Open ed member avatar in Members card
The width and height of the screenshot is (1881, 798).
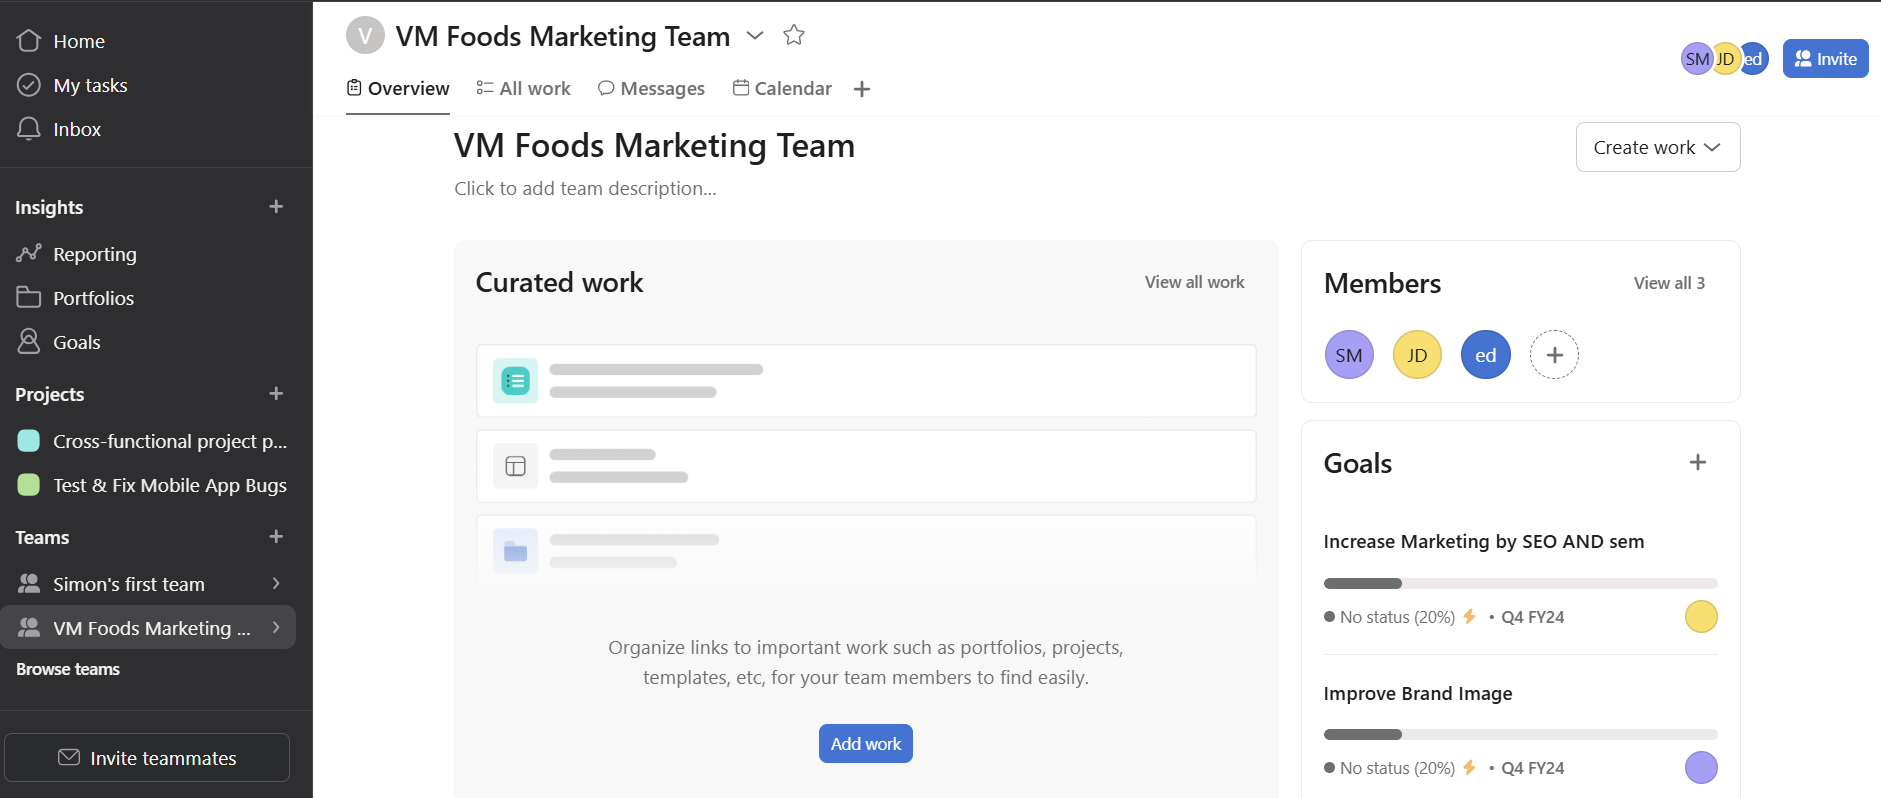pos(1486,355)
